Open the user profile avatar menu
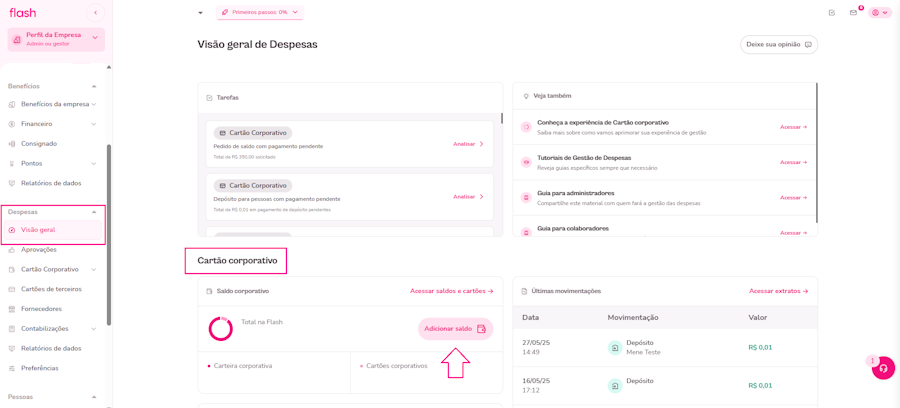900x408 pixels. pos(880,13)
